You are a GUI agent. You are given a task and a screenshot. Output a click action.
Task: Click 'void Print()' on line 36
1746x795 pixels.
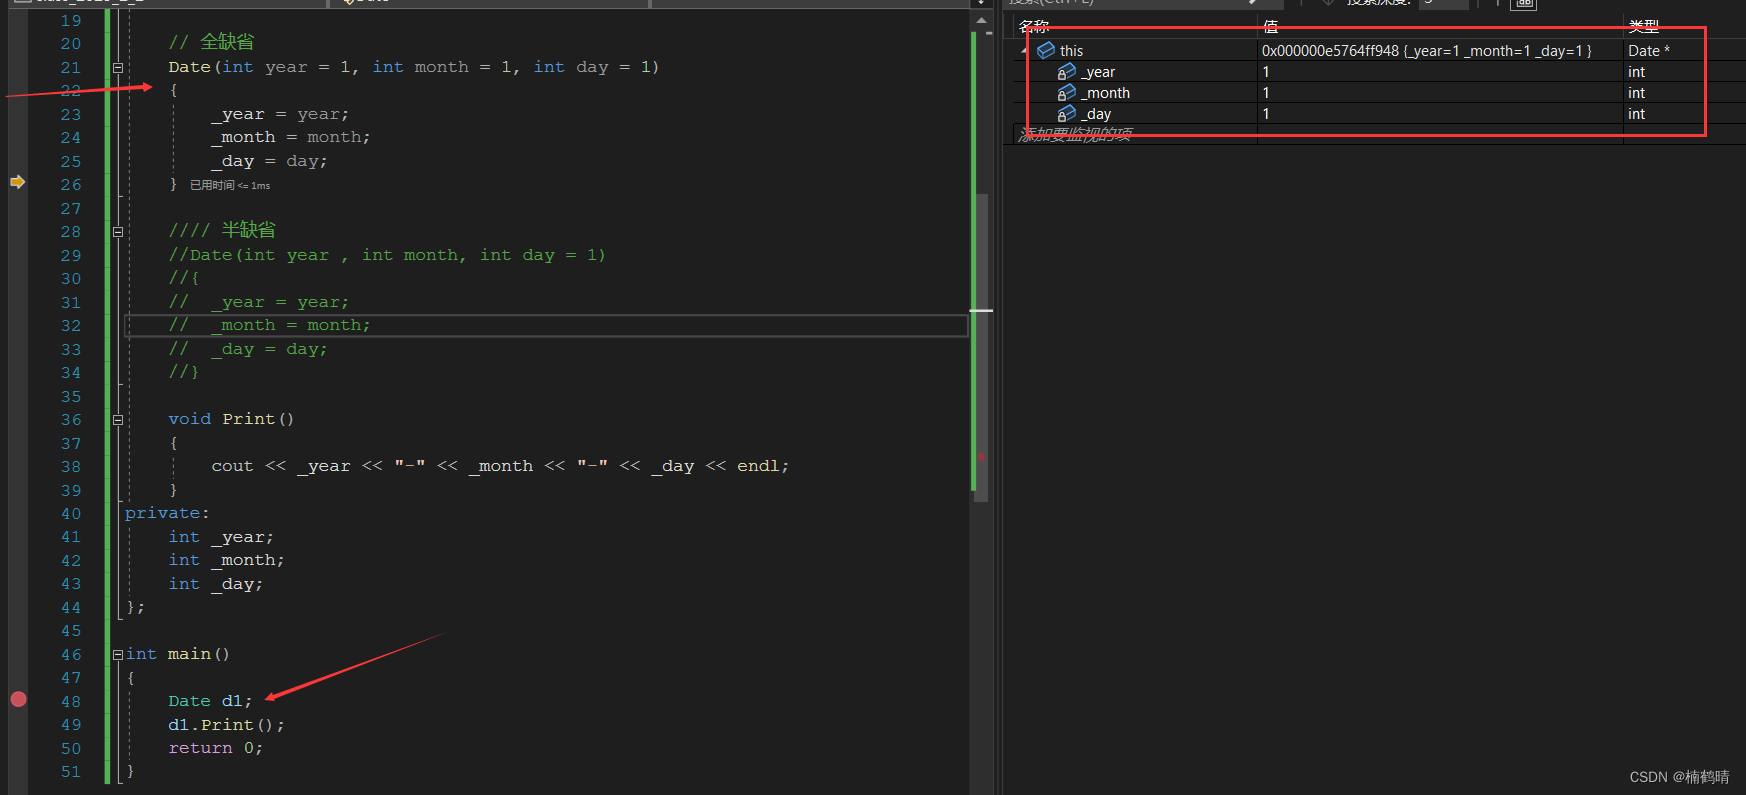coord(231,419)
